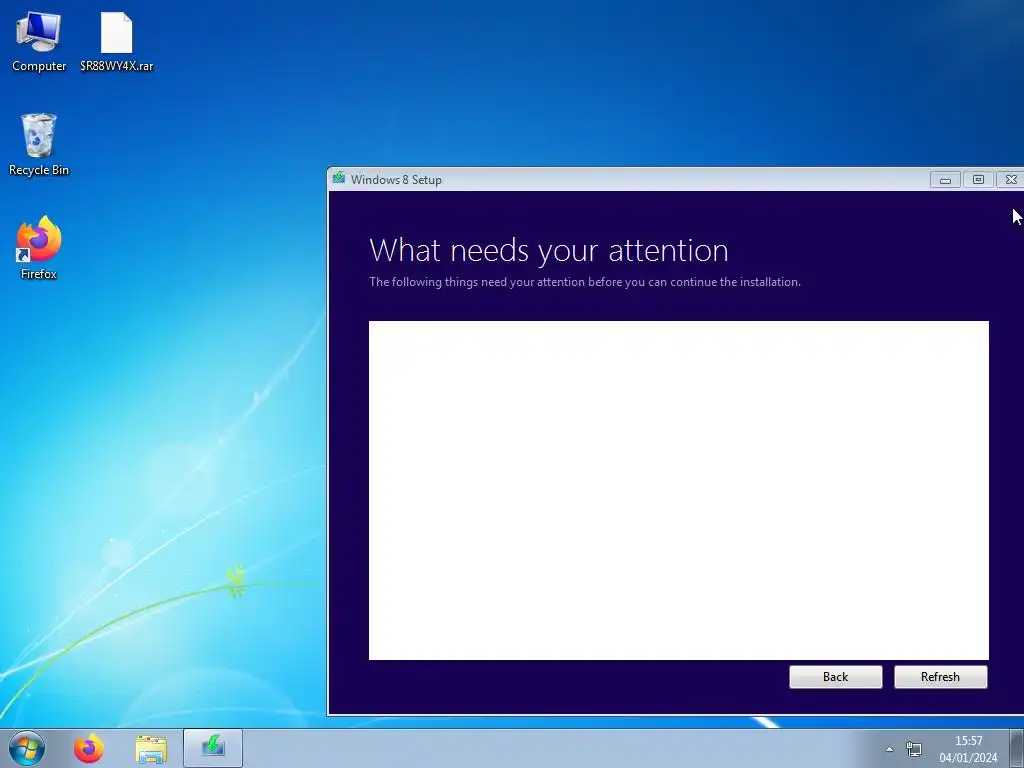Click the Show desktop strip beside the clock
This screenshot has width=1024, height=768.
[x=1017, y=748]
